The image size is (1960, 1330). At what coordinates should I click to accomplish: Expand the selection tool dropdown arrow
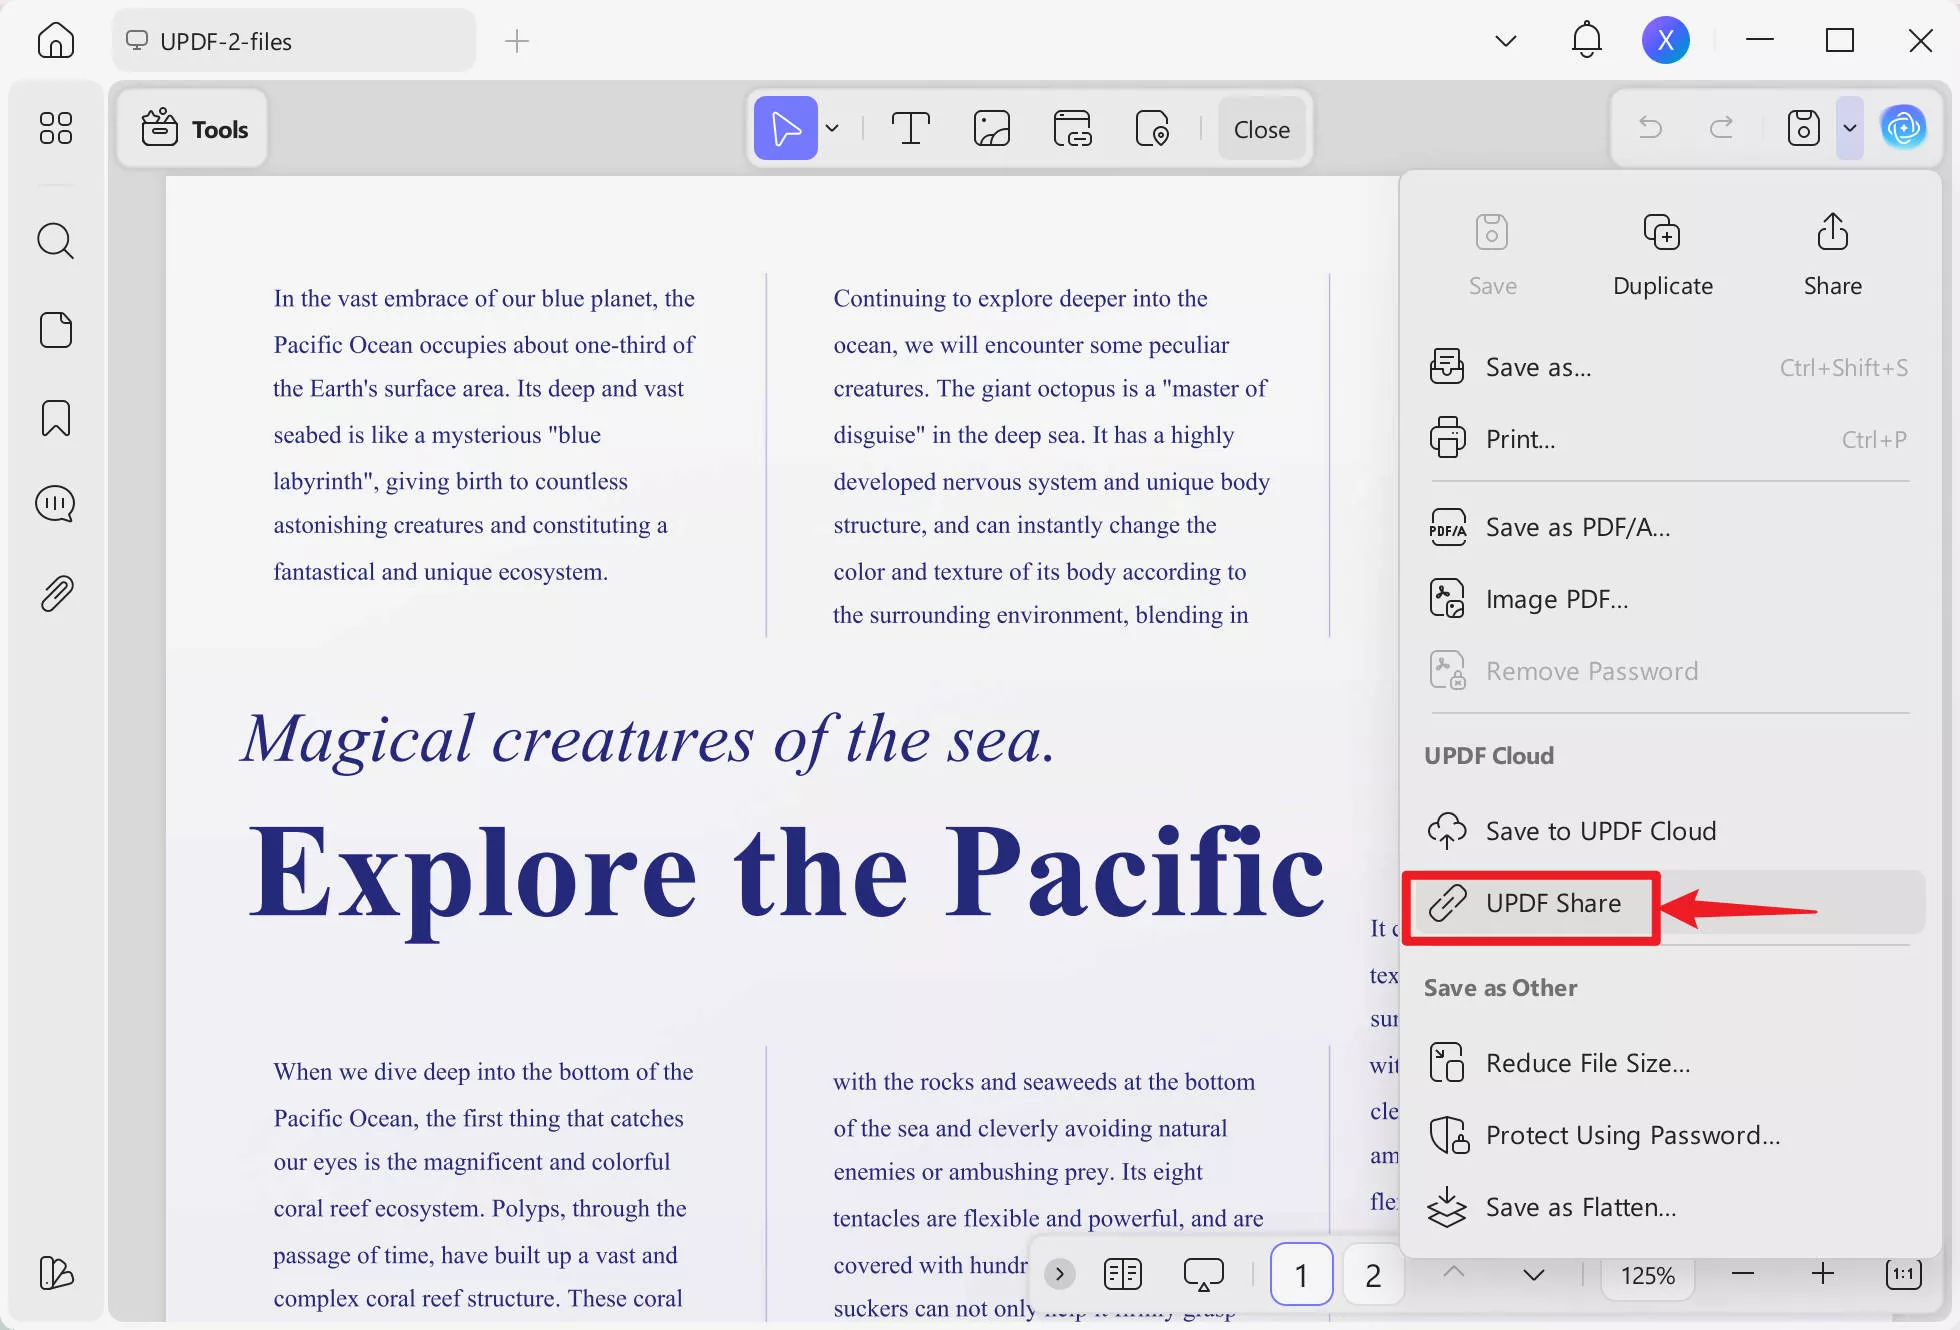click(833, 128)
